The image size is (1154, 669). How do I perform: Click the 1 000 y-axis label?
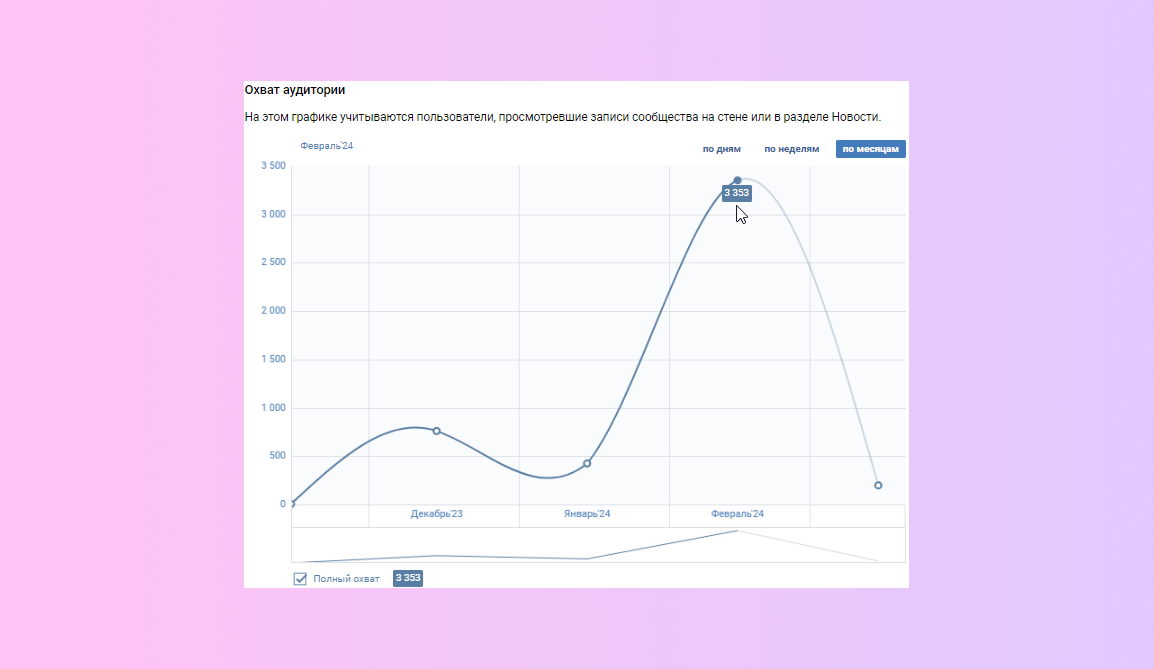point(273,408)
